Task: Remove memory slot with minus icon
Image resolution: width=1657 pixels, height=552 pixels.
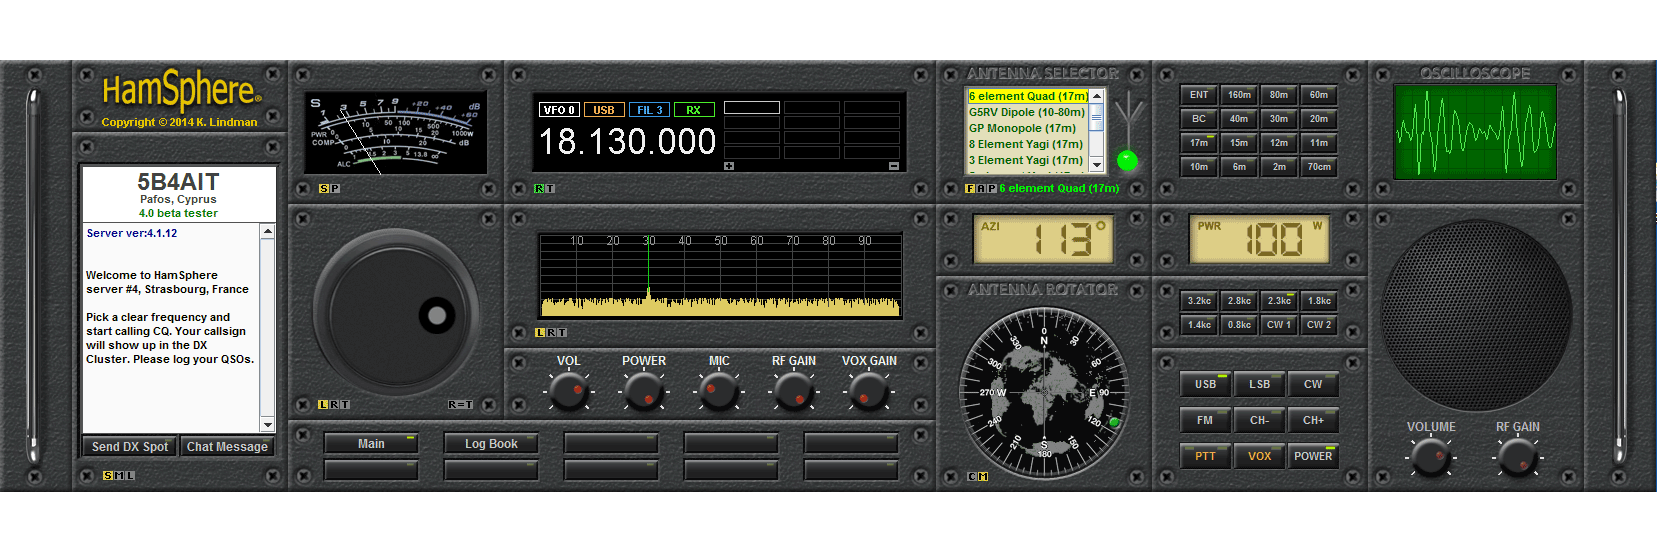Action: click(894, 166)
